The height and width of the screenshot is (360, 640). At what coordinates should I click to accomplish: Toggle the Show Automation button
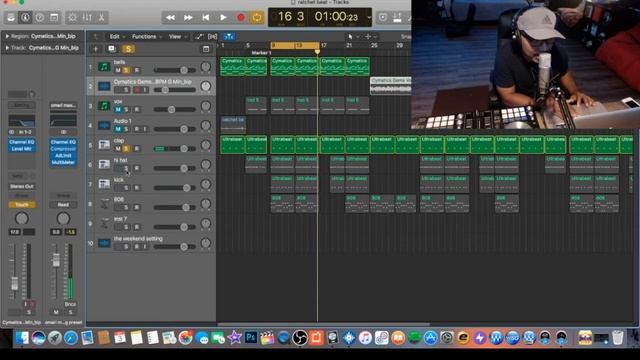(x=199, y=37)
